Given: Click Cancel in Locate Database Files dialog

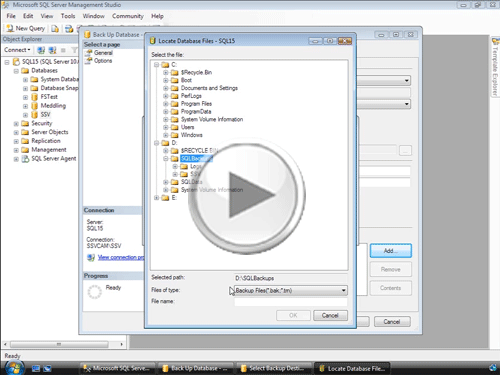Looking at the screenshot, I should tap(330, 315).
